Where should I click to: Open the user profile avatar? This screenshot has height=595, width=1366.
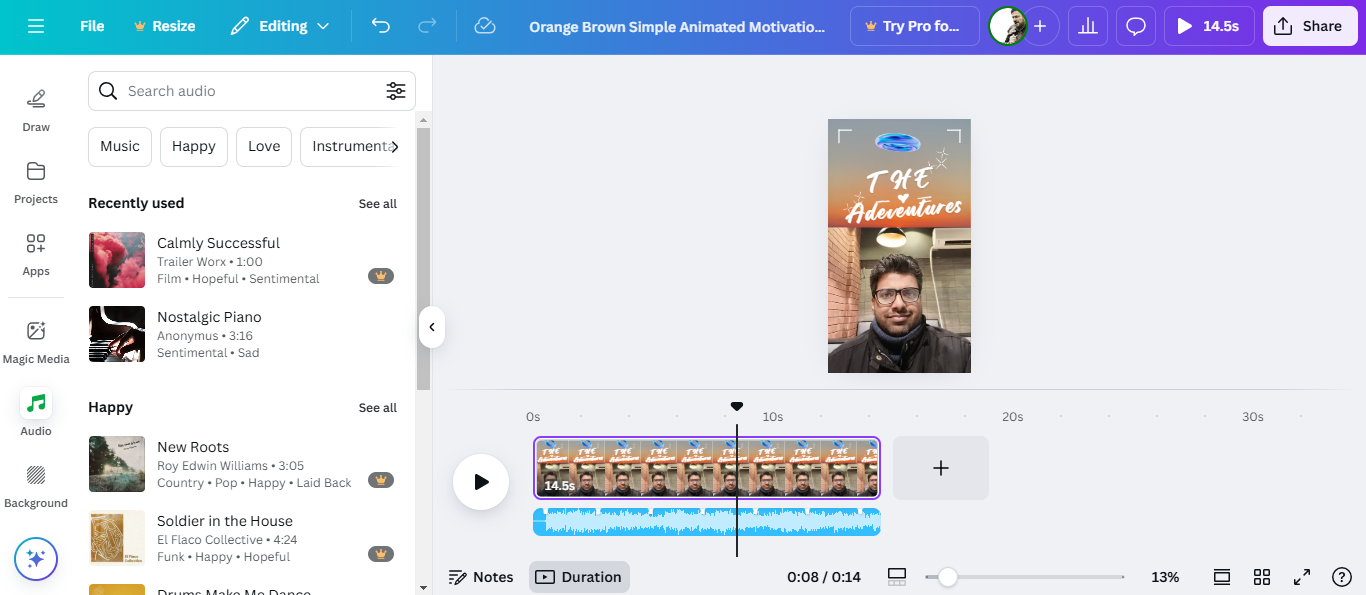click(1006, 26)
